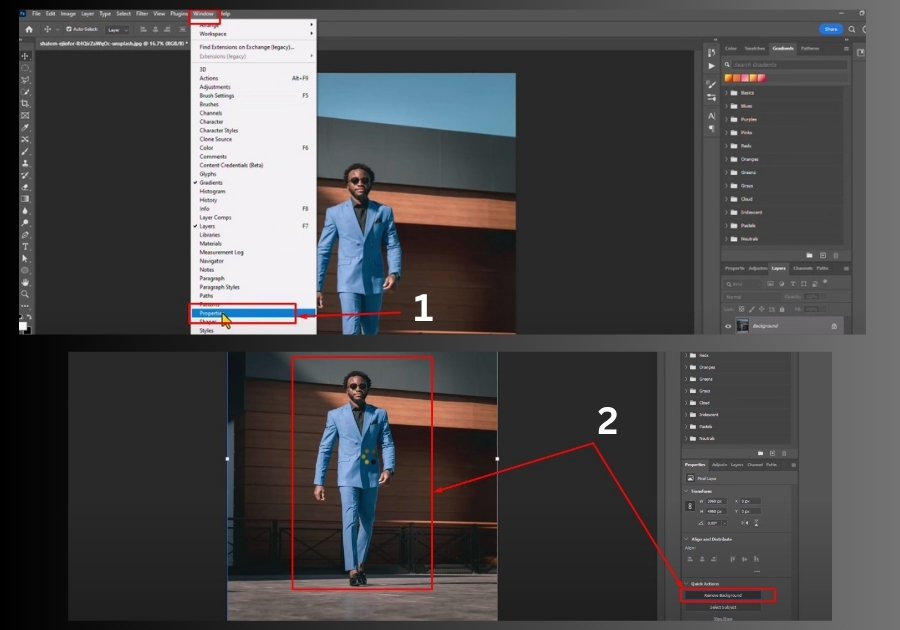
Task: Select the Eraser tool
Action: [25, 187]
